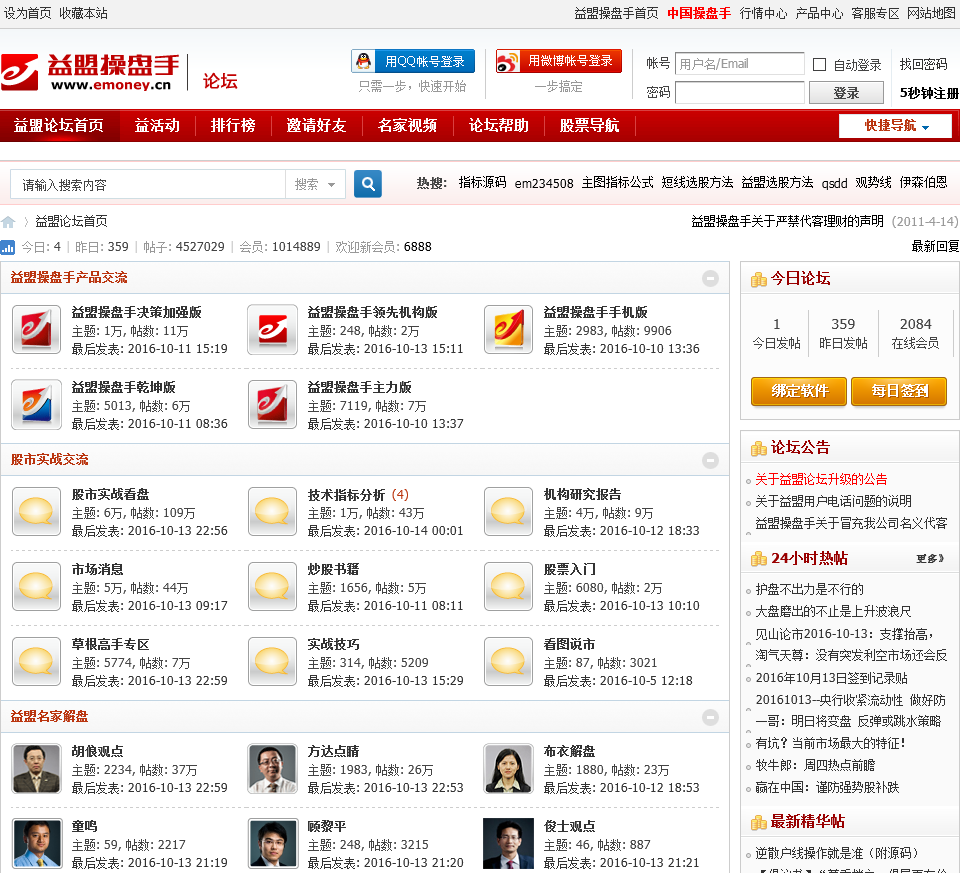Open 护盘不出力是不行的 hot post
Image resolution: width=960 pixels, height=873 pixels.
[x=809, y=590]
